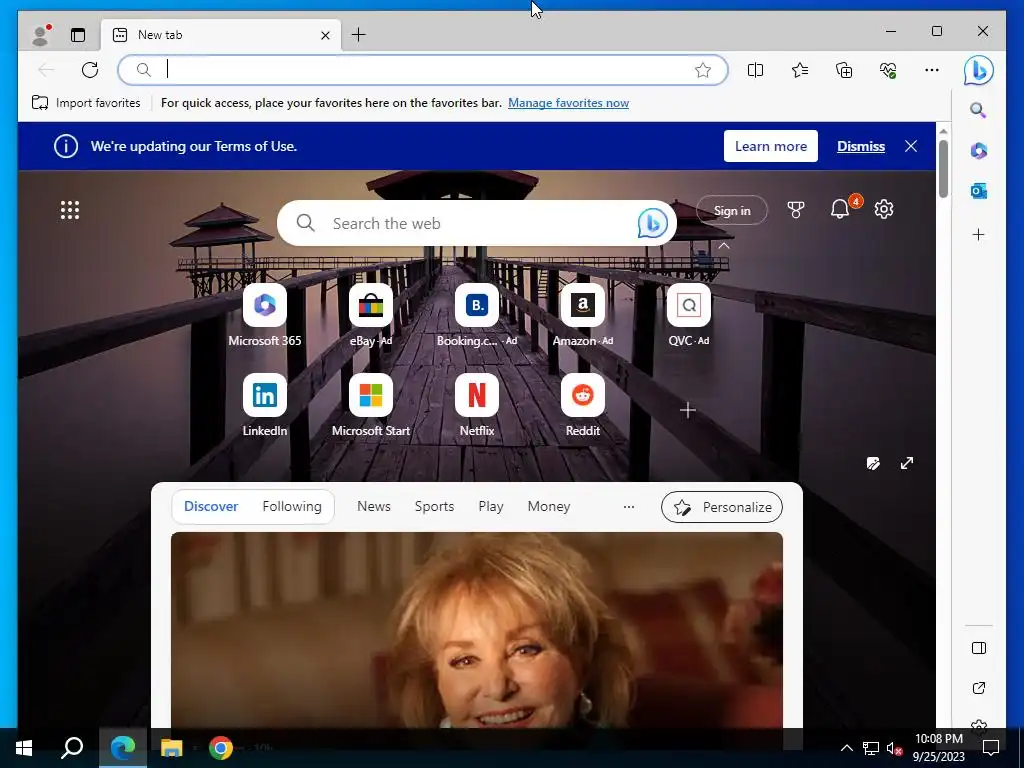Open Bing Chat in the sidebar
Screen dimensions: 1024x768
tap(978, 70)
